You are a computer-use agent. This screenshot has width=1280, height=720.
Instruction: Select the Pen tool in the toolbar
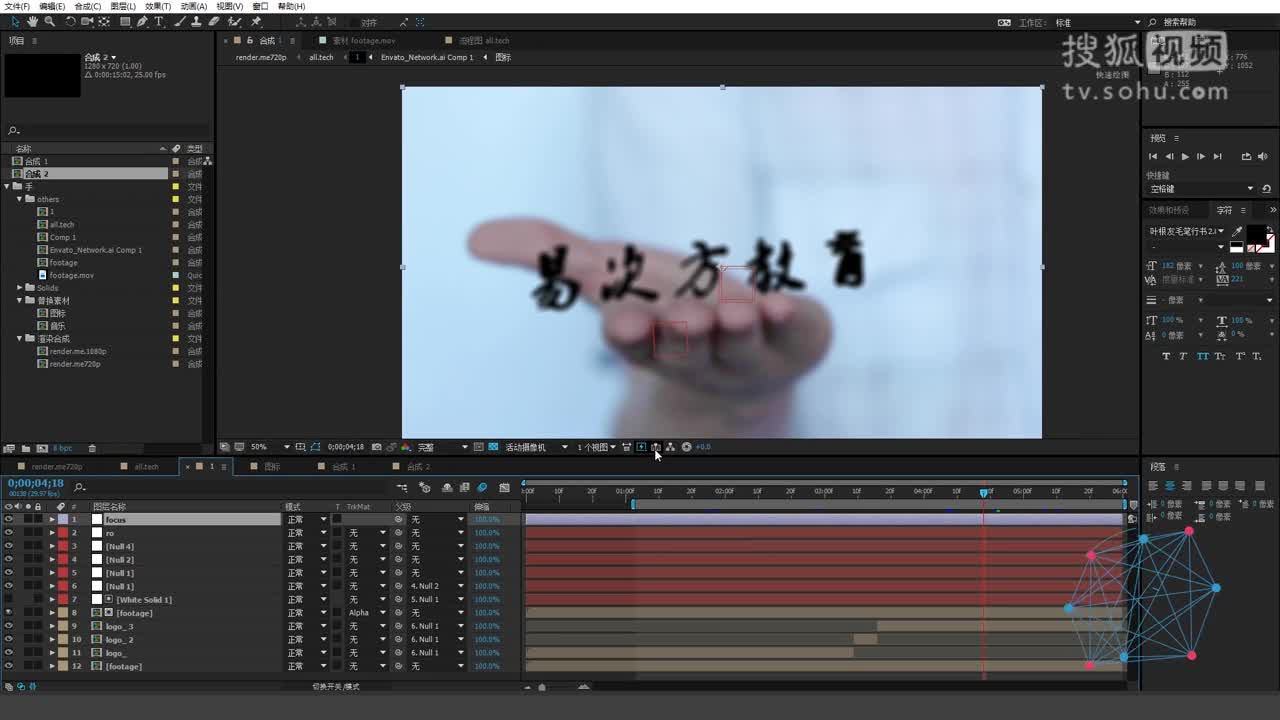[141, 22]
